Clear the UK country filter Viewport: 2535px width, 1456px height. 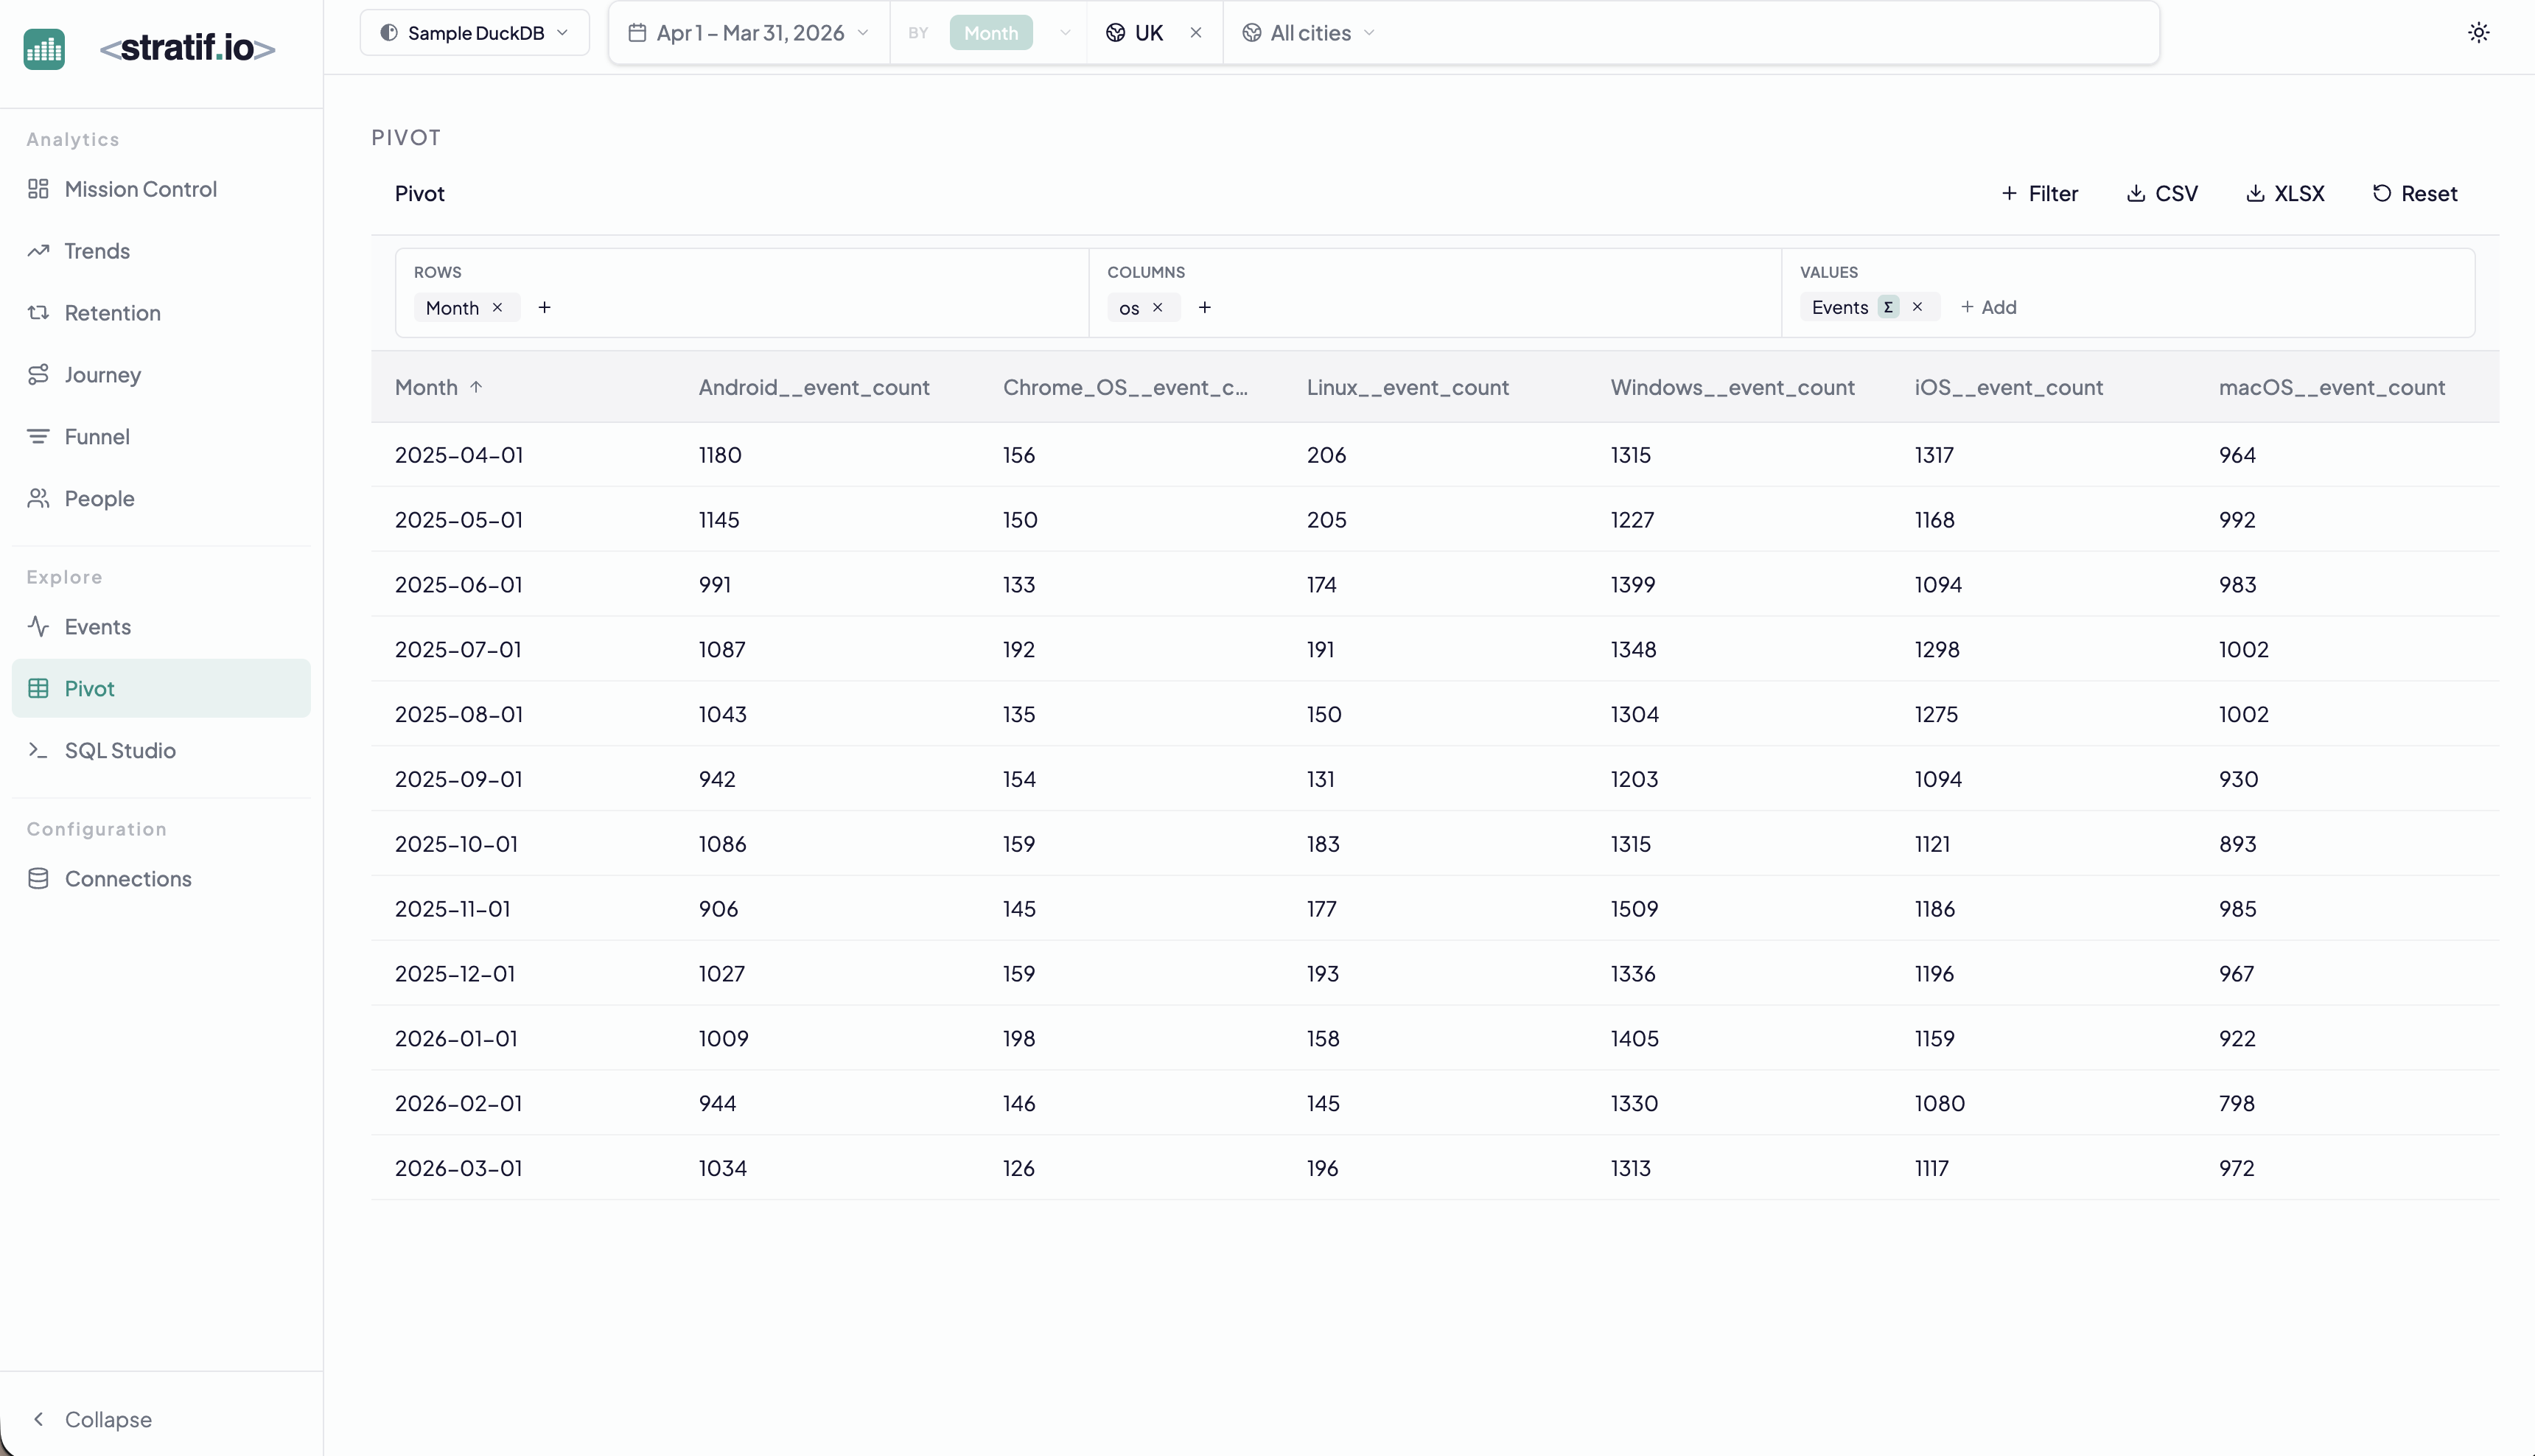[1195, 33]
